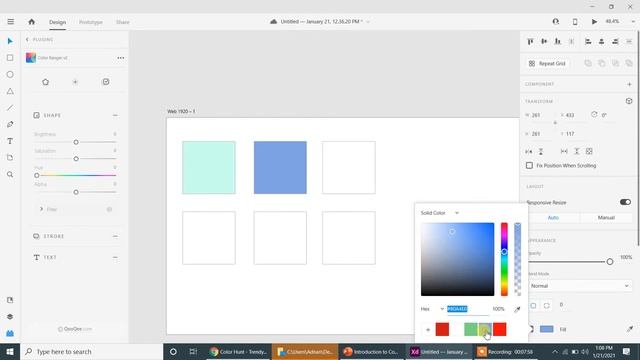Open mobile device preview
The width and height of the screenshot is (640, 360).
click(x=575, y=22)
